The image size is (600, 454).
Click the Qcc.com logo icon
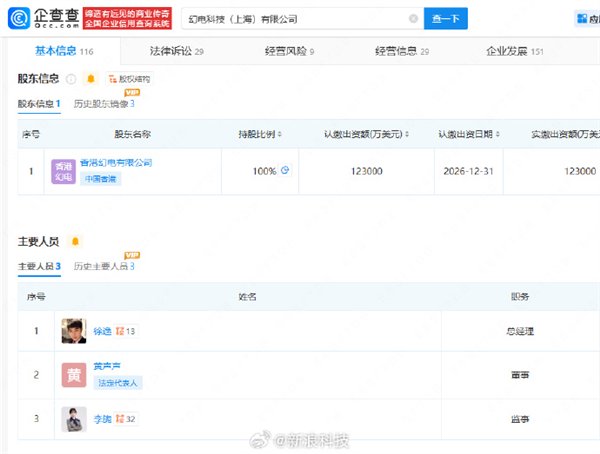(x=19, y=18)
